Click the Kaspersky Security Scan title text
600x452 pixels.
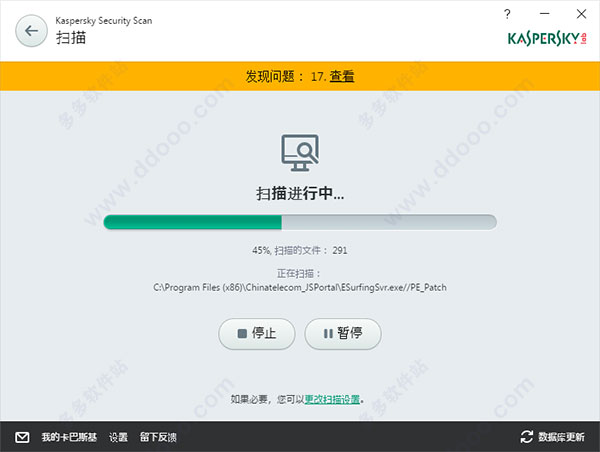click(x=104, y=21)
